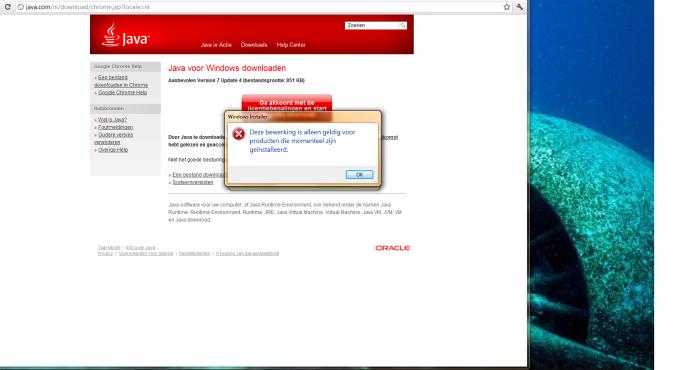
Task: Open the Foutmeldingen link
Action: 115,127
